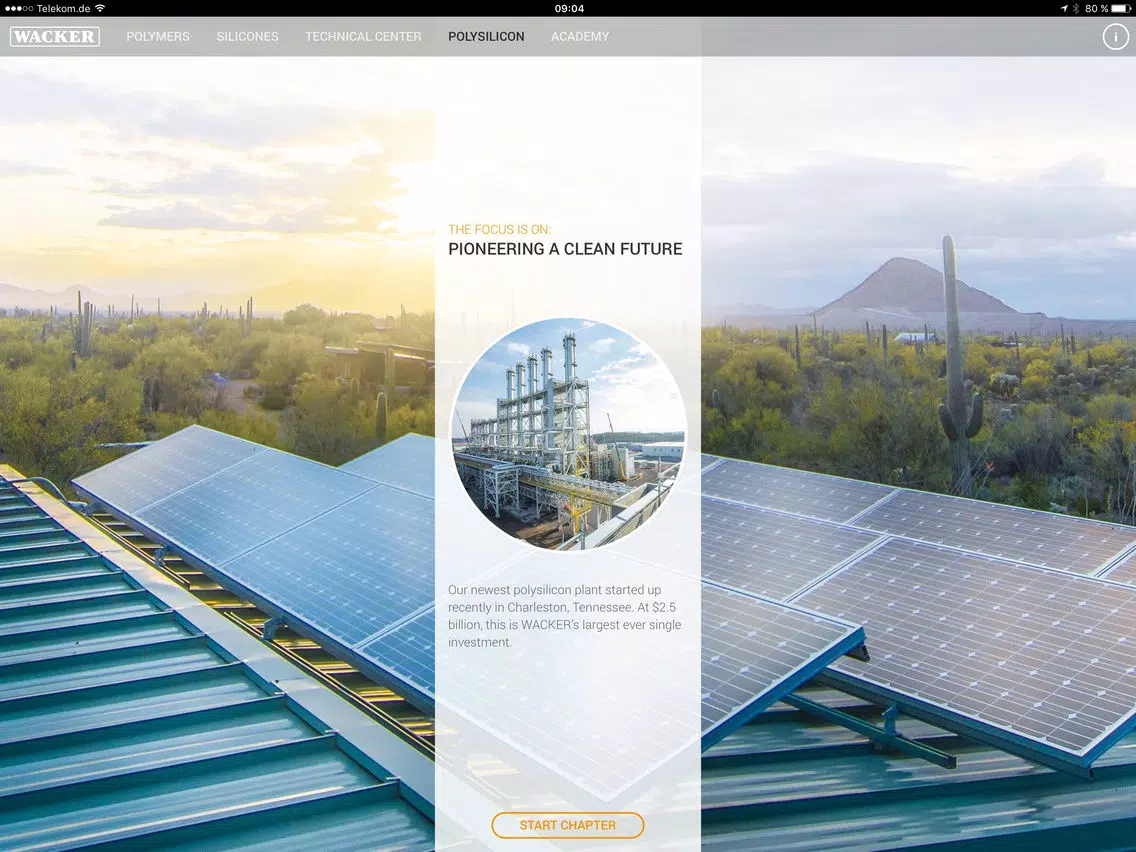Tap the Bluetooth status icon

click(x=1076, y=8)
